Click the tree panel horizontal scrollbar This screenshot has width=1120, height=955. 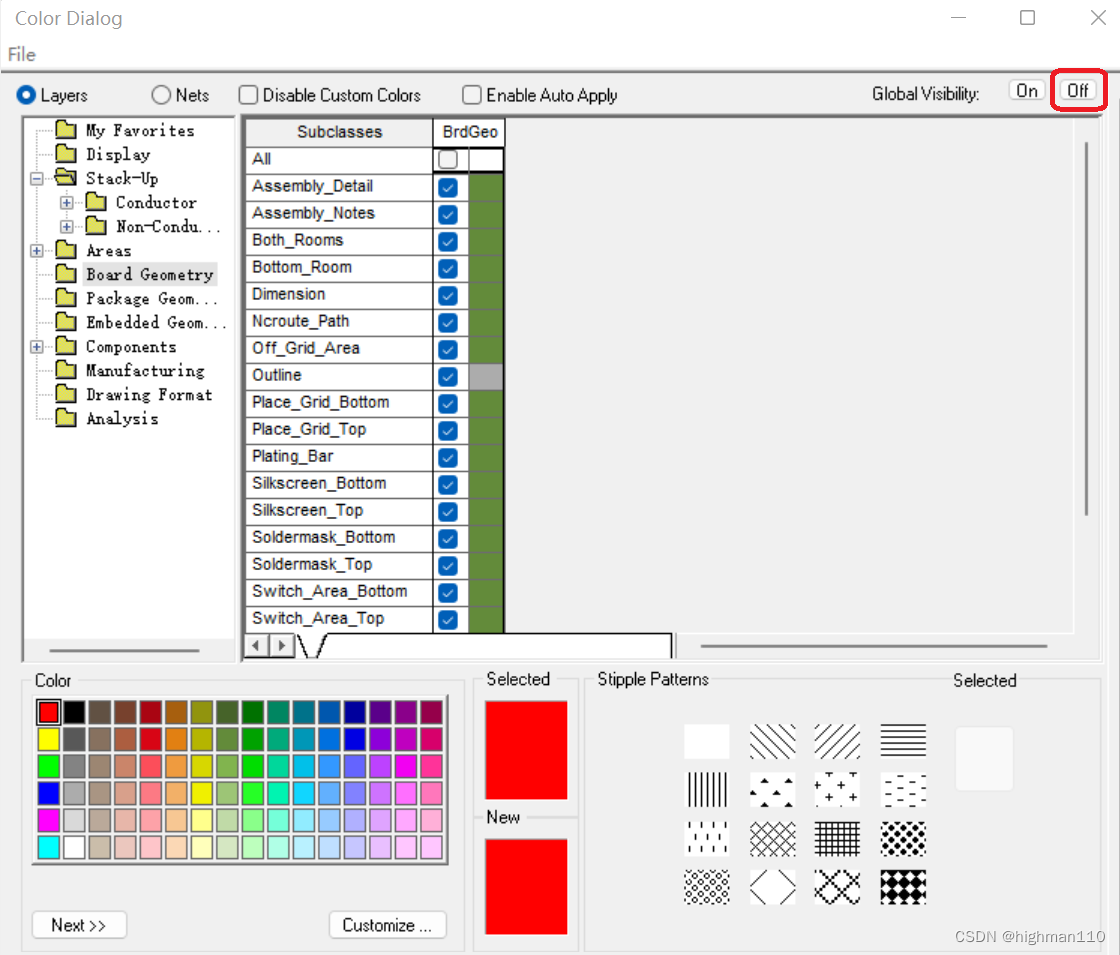tap(124, 650)
